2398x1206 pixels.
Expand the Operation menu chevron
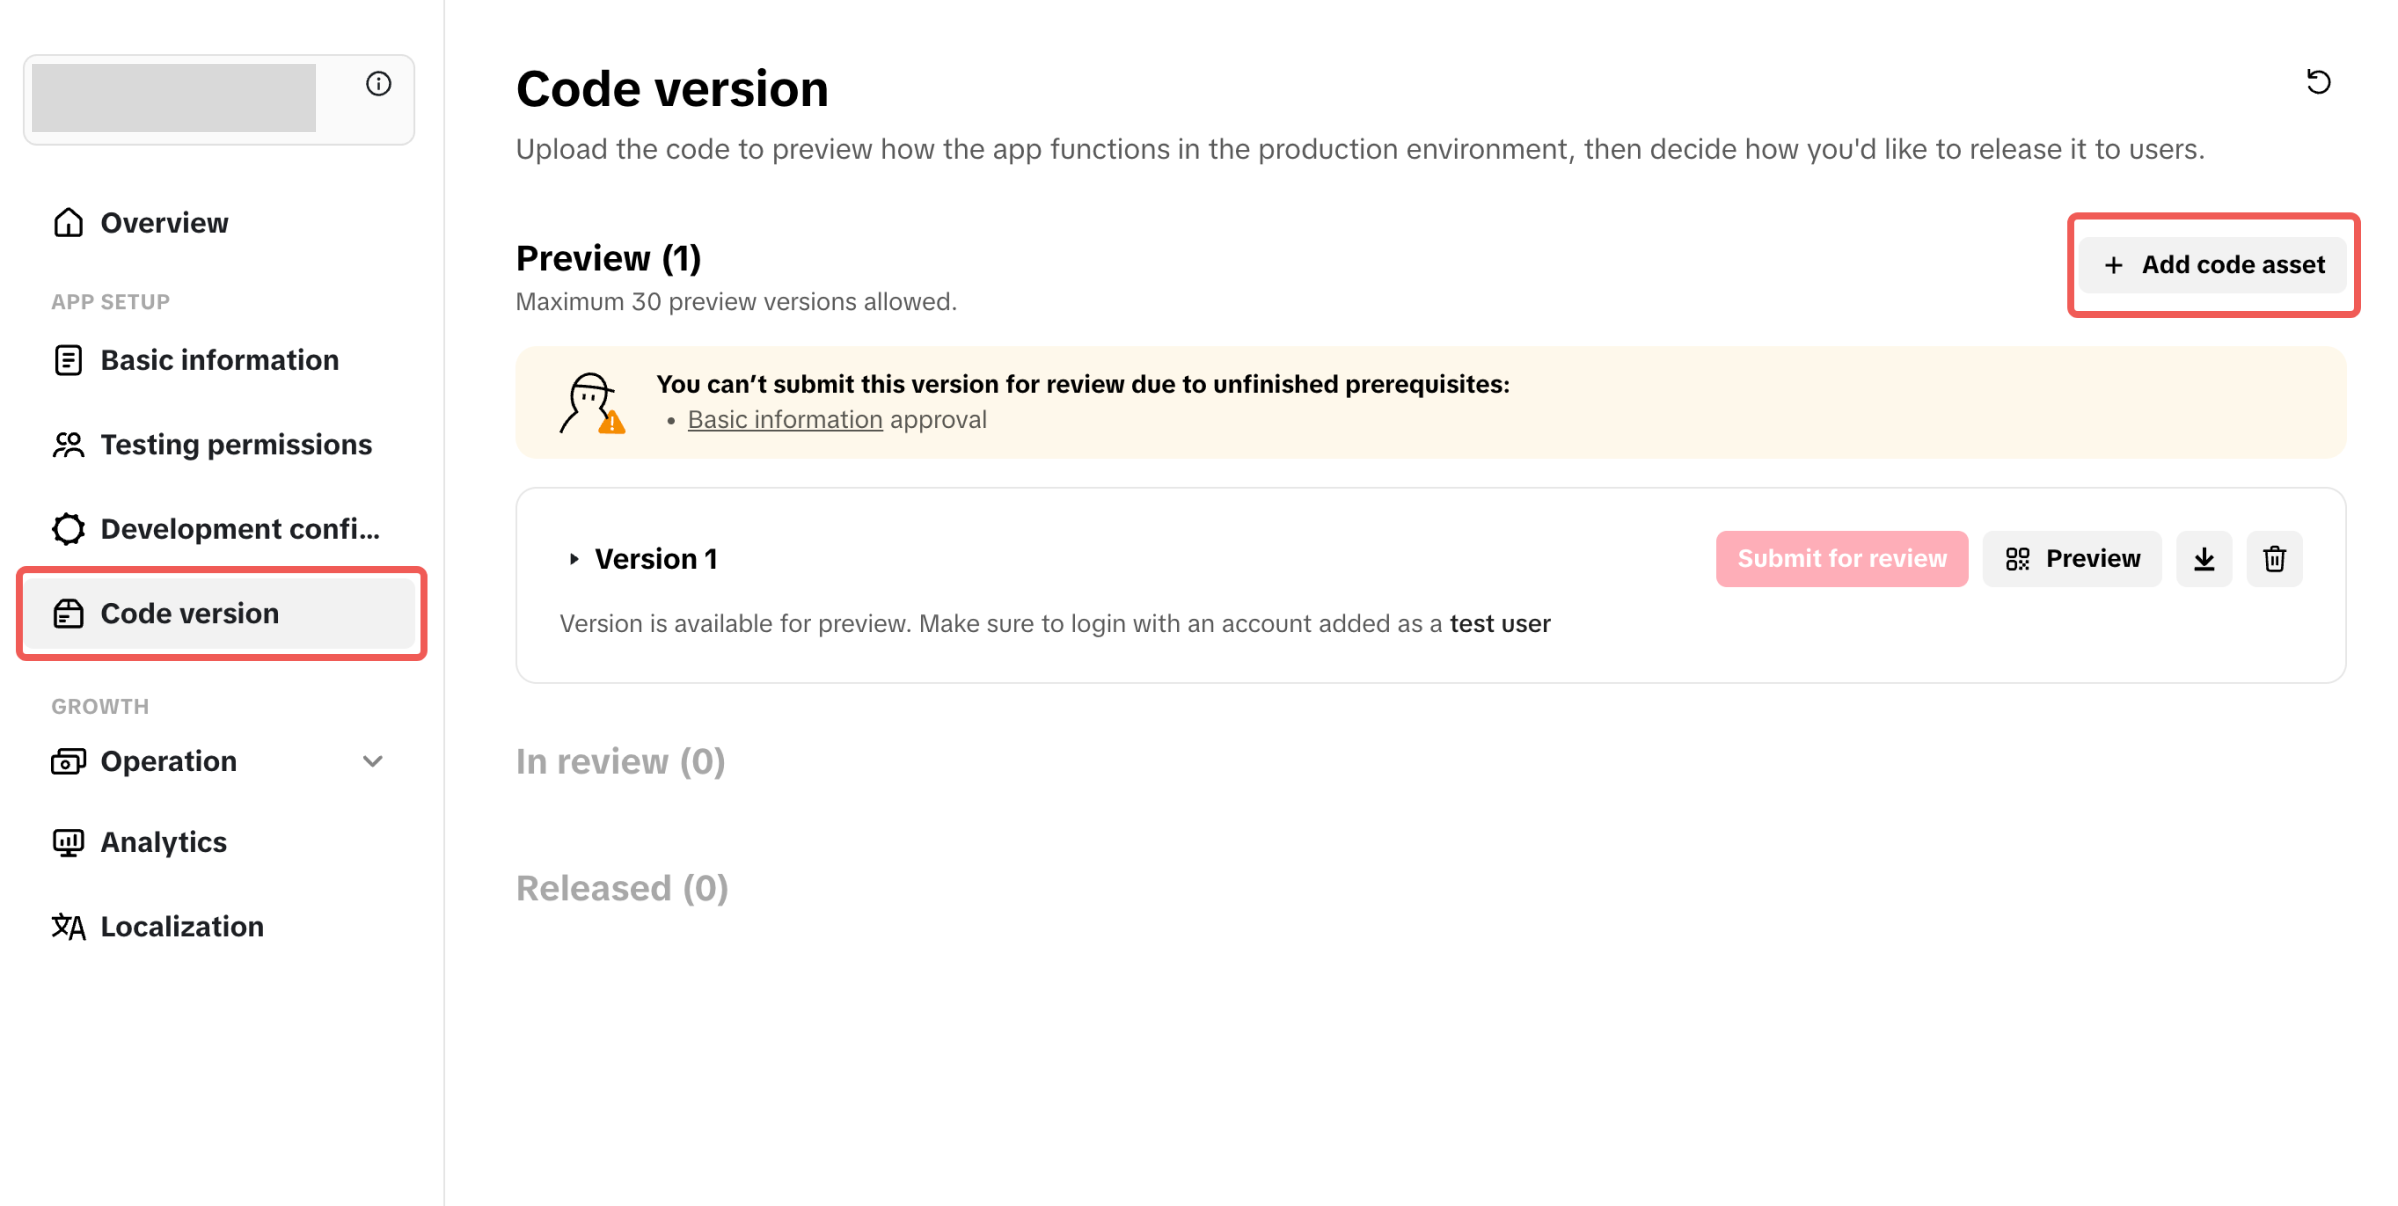pos(373,762)
